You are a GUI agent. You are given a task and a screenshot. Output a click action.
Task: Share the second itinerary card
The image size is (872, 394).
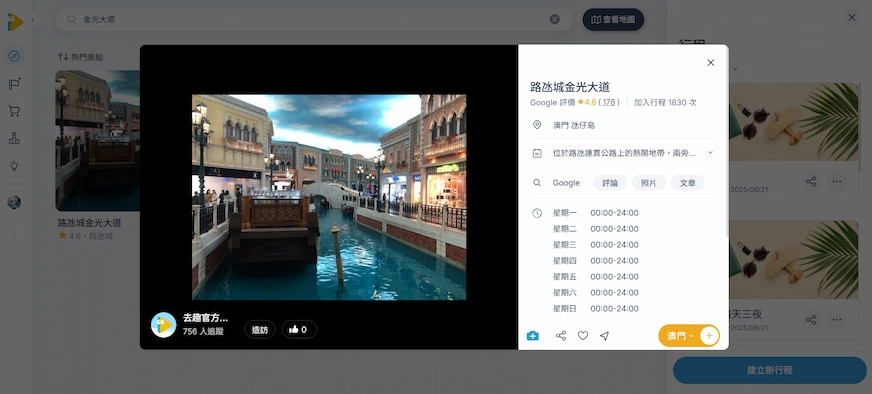coord(811,319)
